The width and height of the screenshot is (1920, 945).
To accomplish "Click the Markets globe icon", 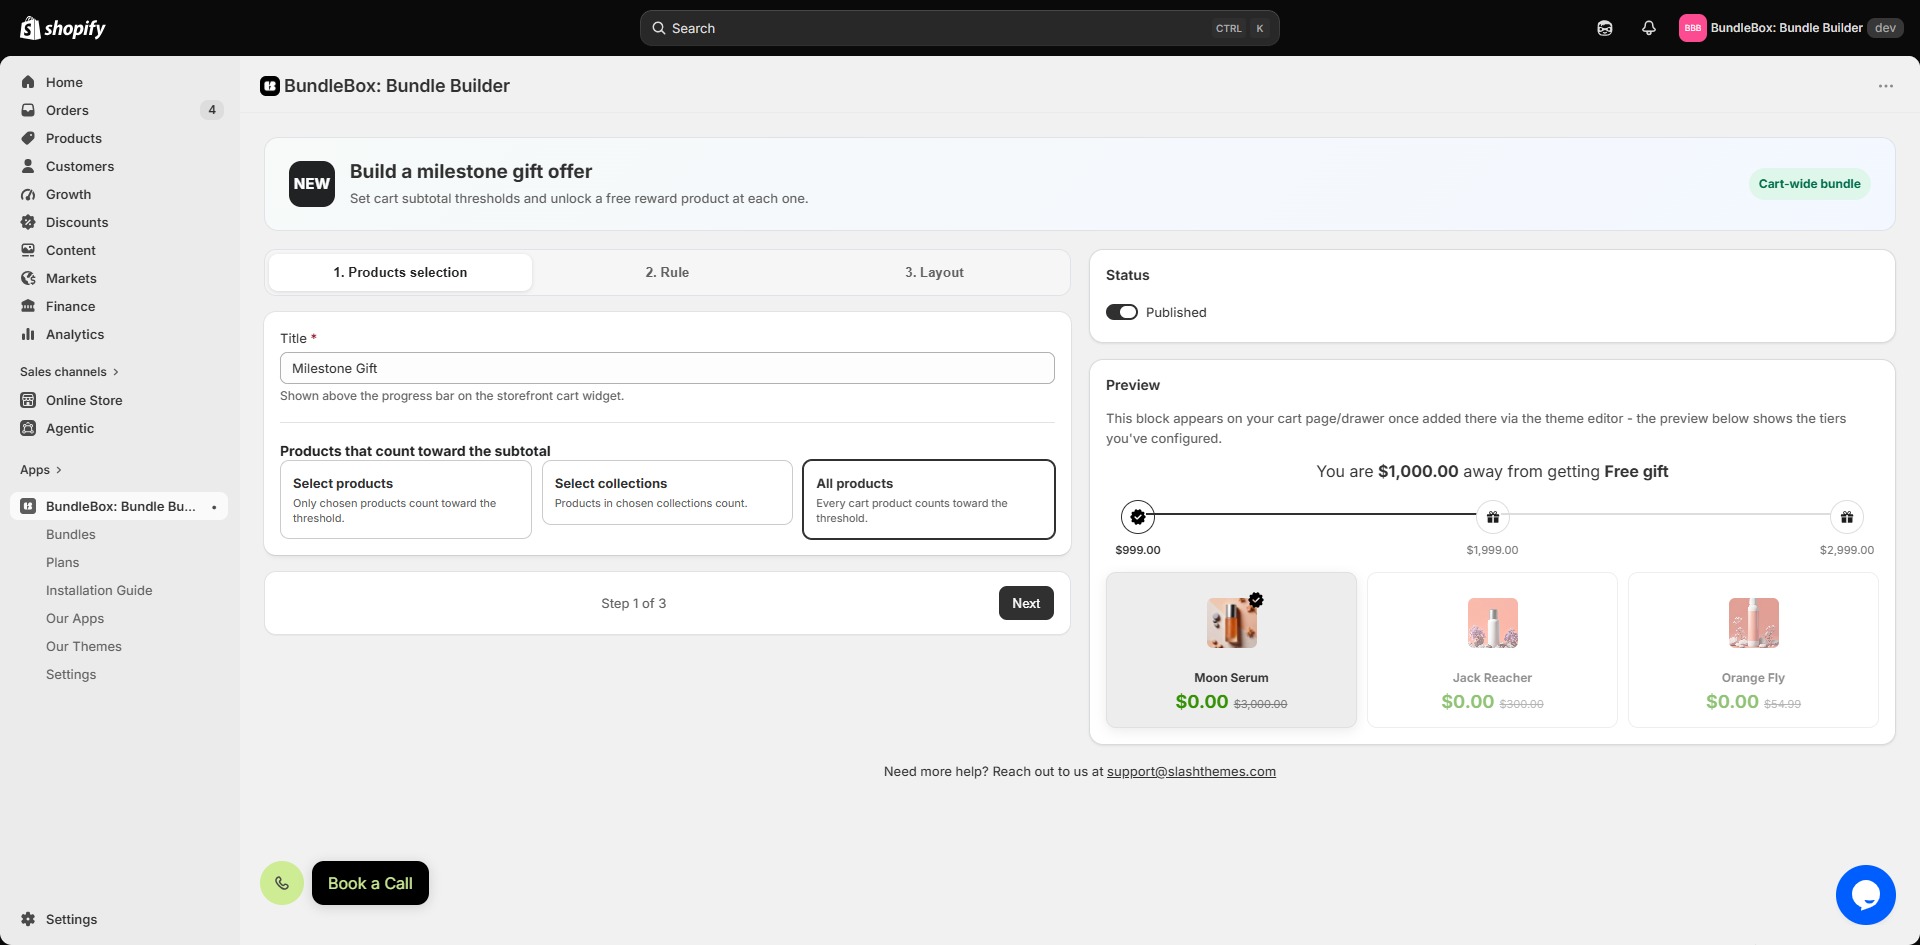I will 28,278.
